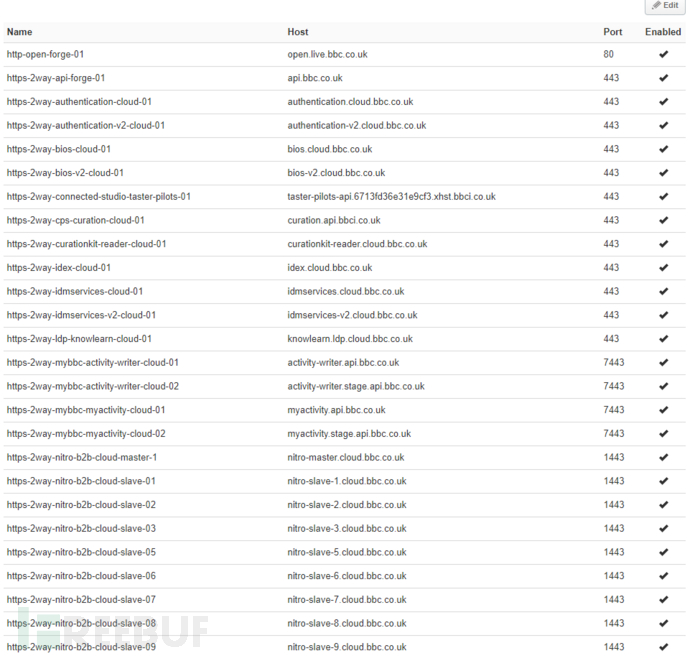Select the name https-2way-curationkit-reader-cloud-01
This screenshot has width=690, height=656.
87,244
